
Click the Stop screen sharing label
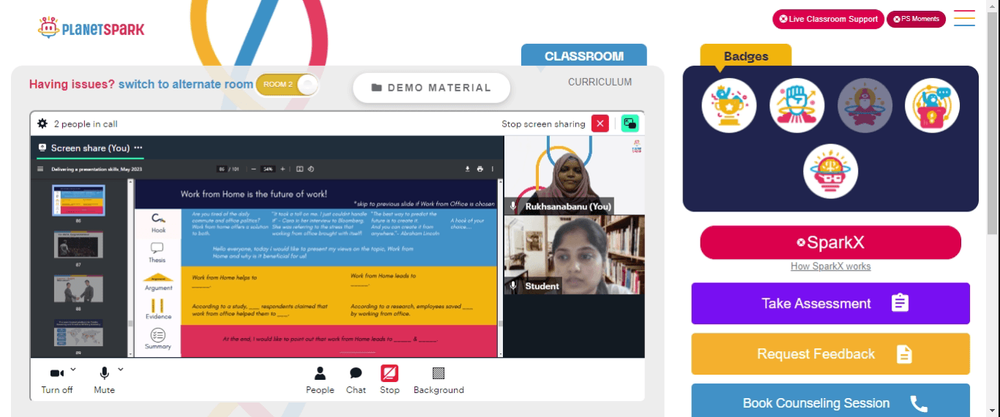click(x=543, y=124)
